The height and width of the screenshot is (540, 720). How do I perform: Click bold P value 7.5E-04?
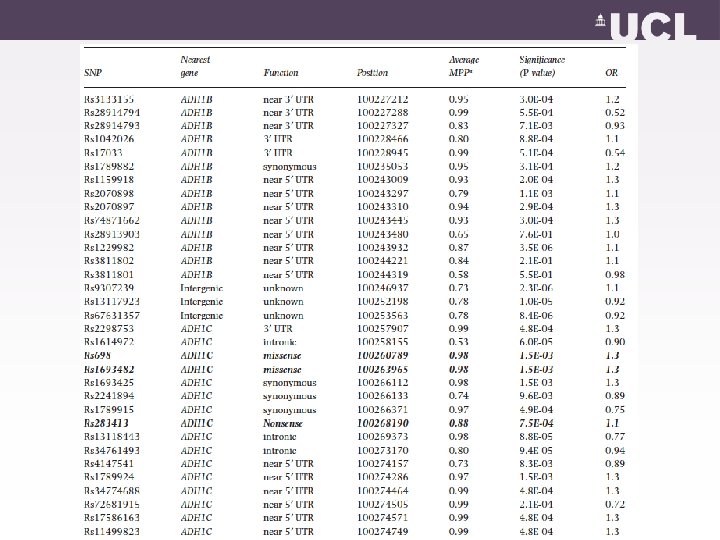[536, 423]
